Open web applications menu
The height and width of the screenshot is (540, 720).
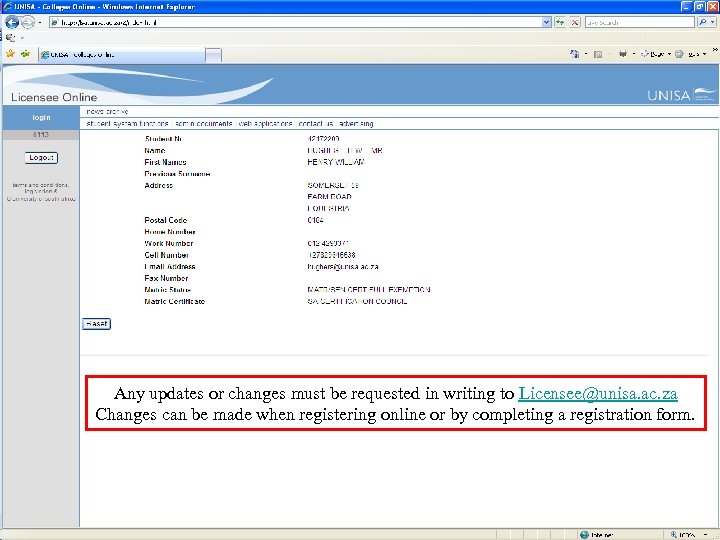pos(265,124)
